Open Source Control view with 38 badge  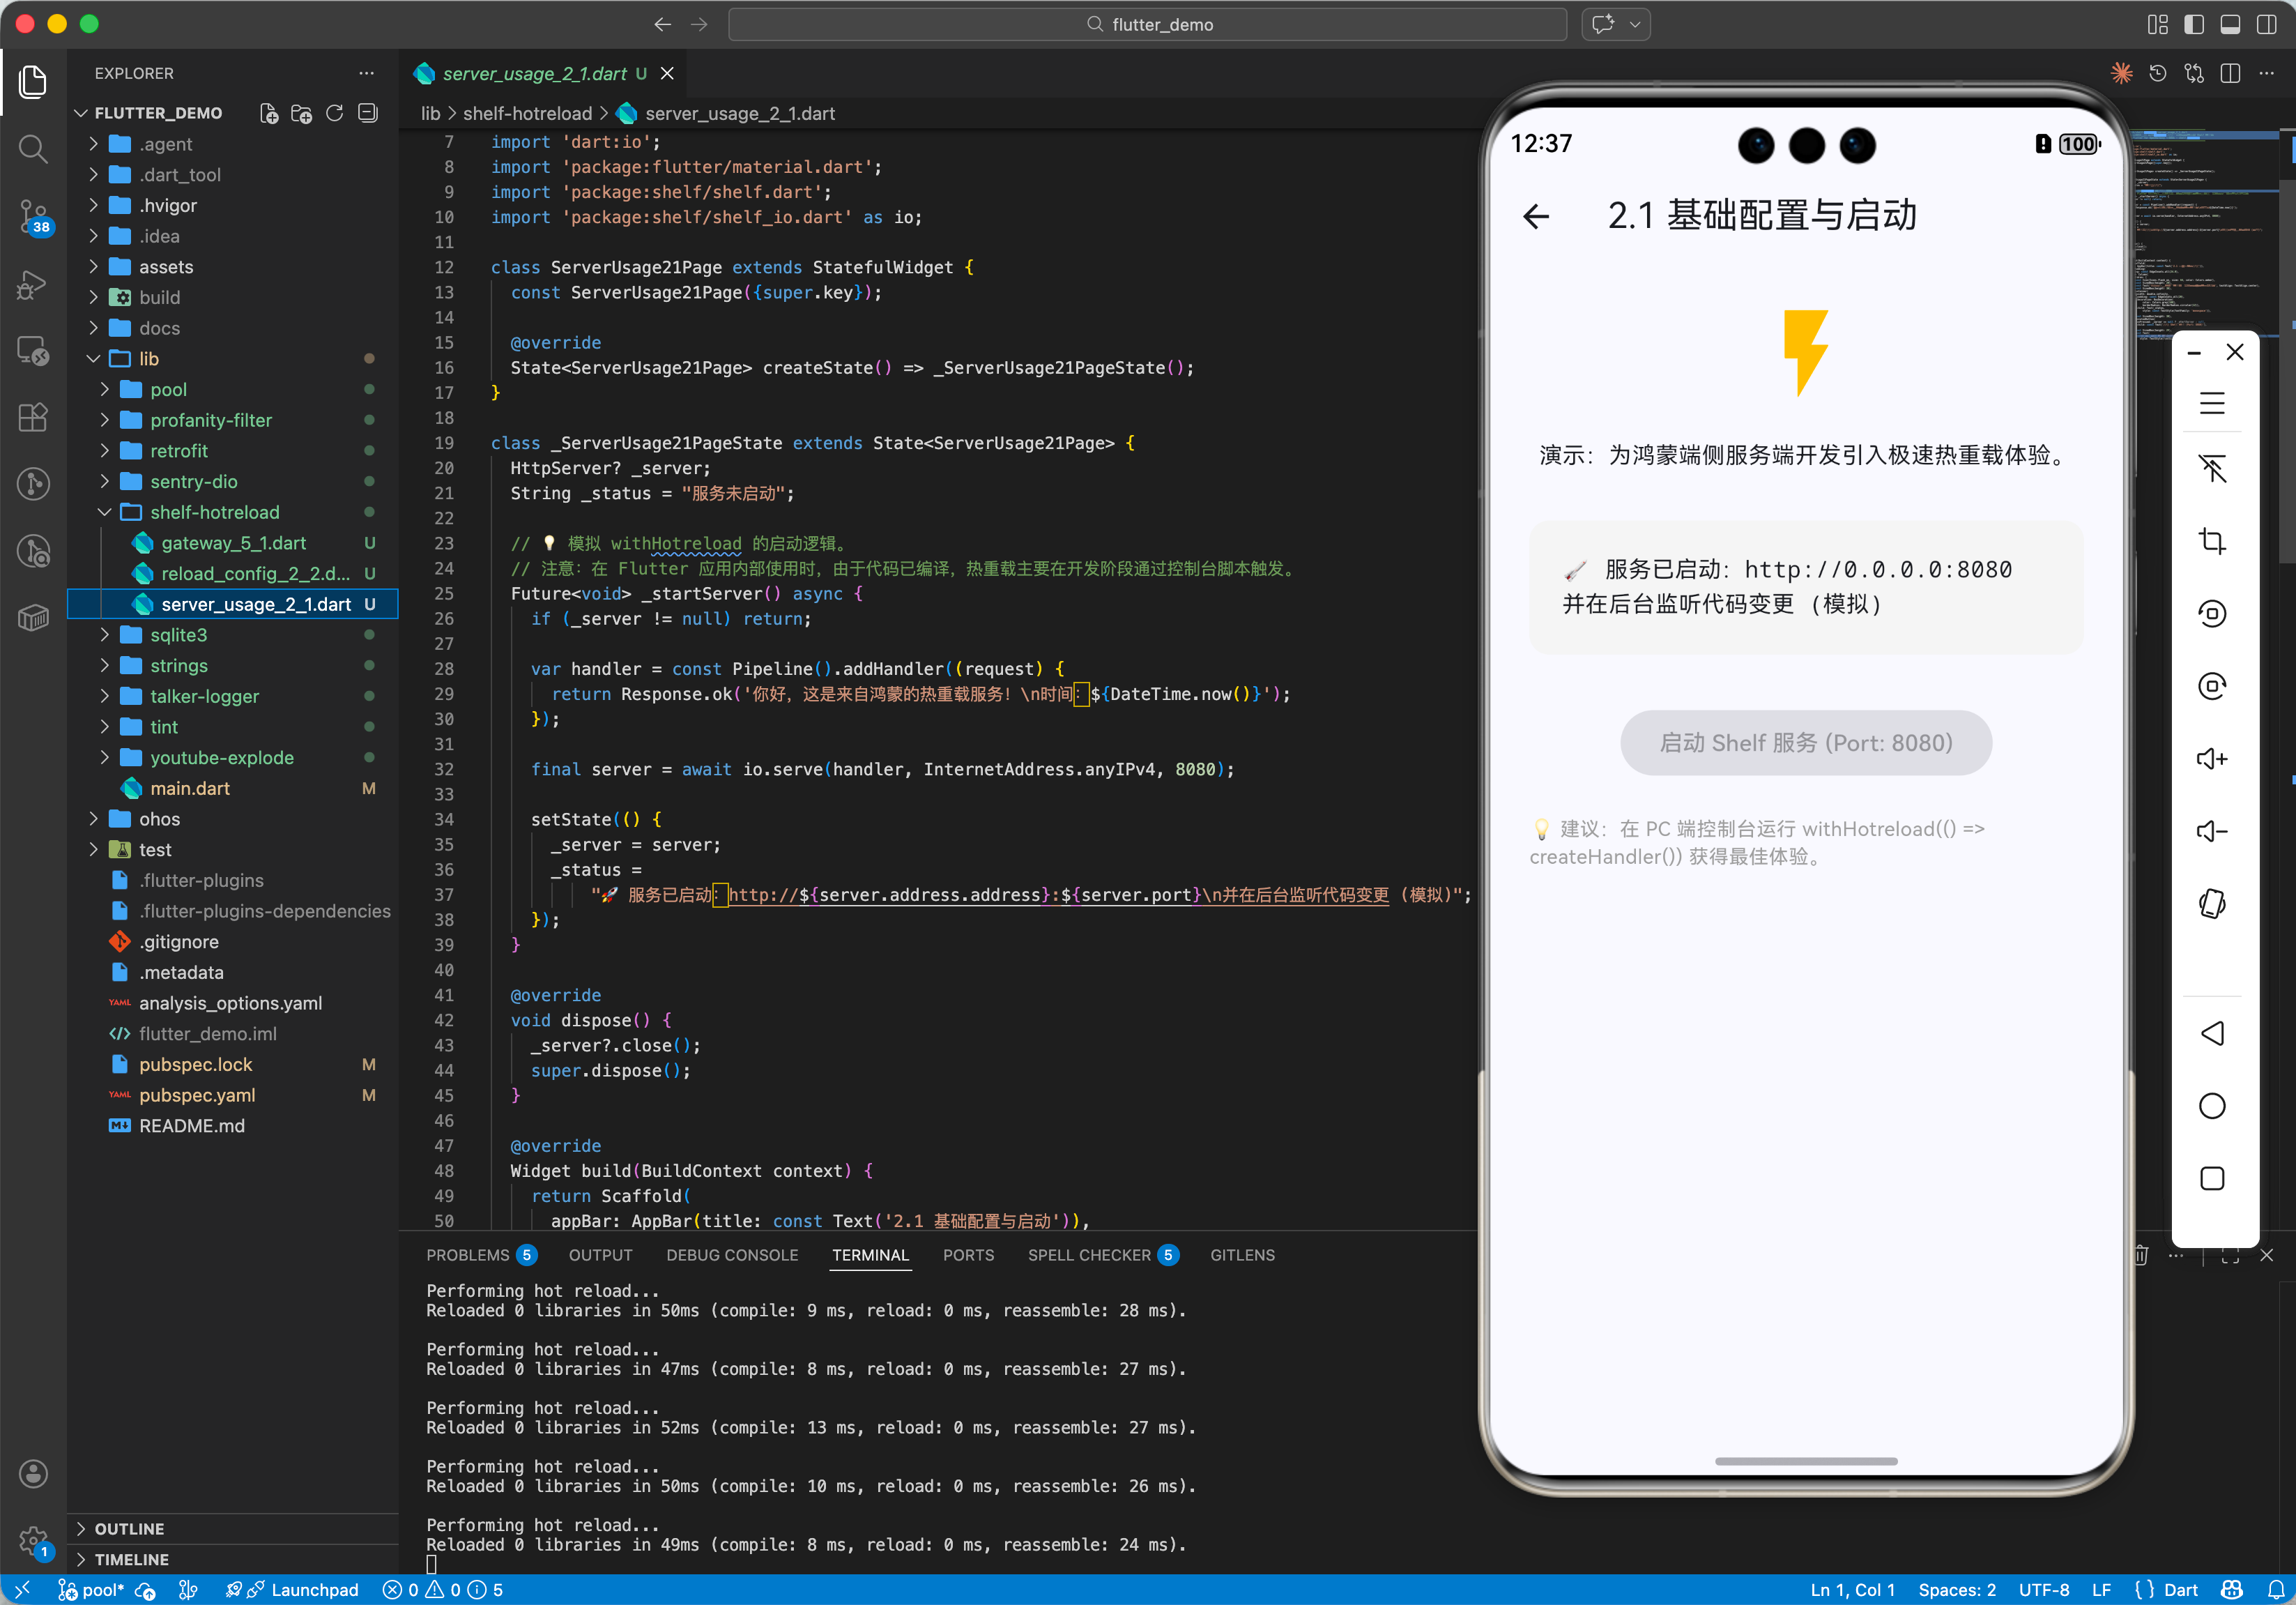click(x=33, y=215)
